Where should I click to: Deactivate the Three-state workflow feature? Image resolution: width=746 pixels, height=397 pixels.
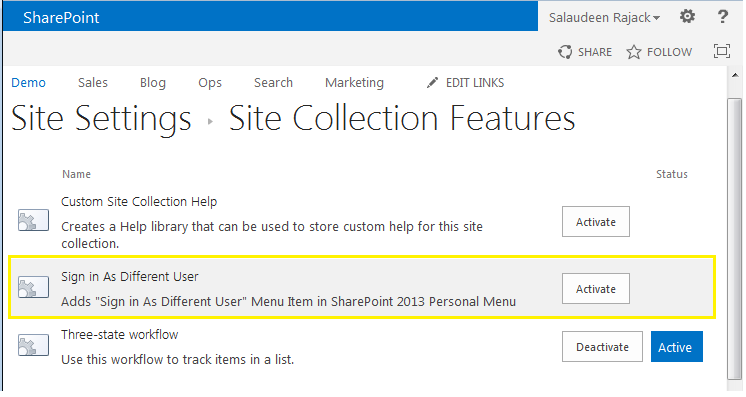[602, 347]
